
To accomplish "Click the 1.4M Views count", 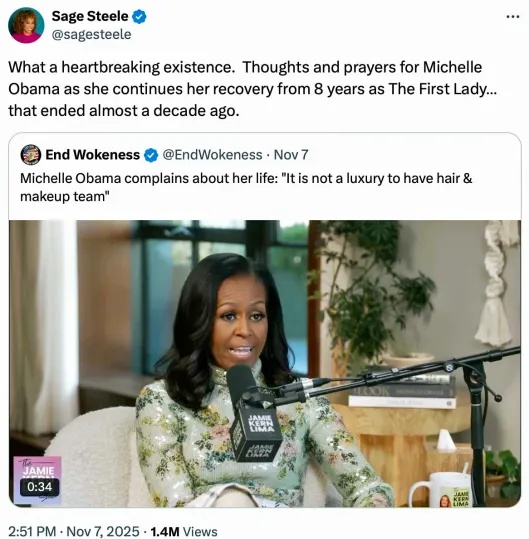I will (x=184, y=531).
